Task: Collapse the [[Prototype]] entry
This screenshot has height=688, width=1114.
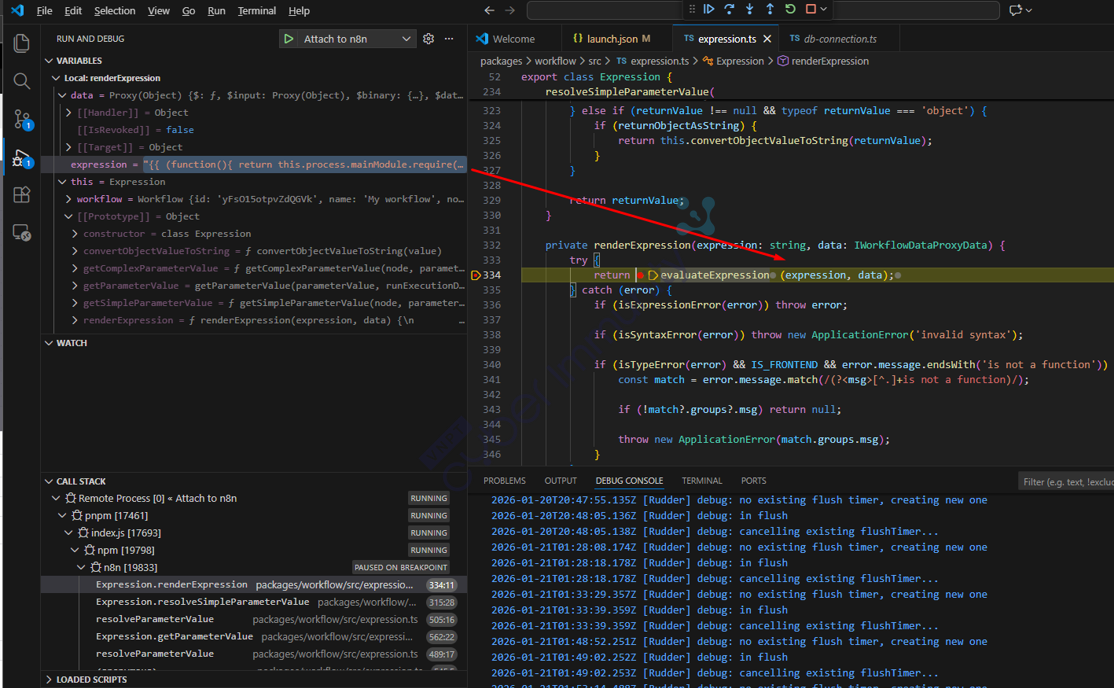Action: [68, 216]
